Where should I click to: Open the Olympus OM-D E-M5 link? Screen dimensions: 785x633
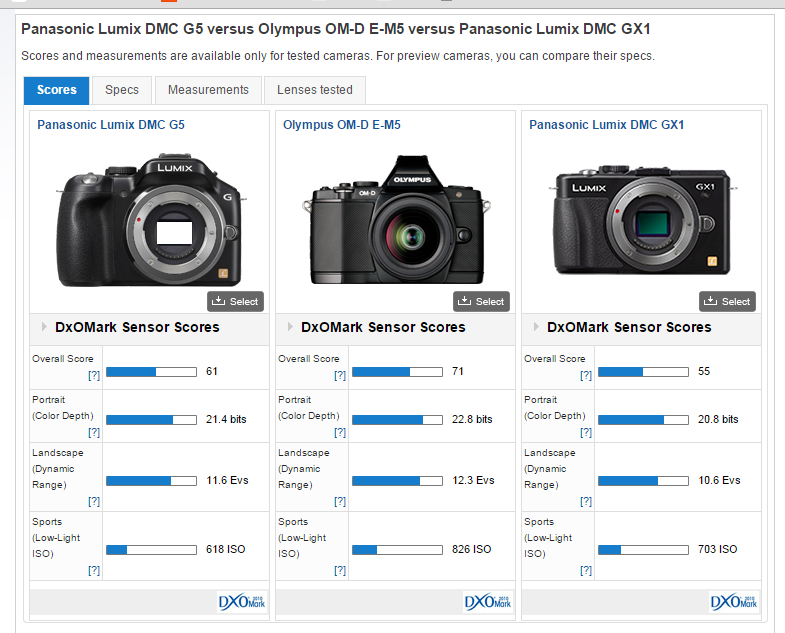click(x=341, y=125)
